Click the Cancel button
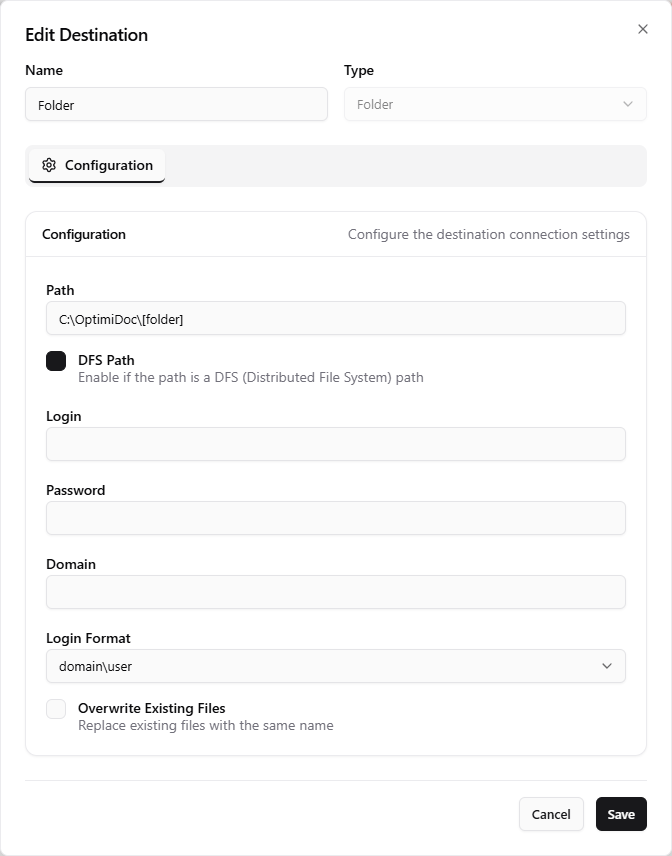Viewport: 672px width, 856px height. point(551,814)
